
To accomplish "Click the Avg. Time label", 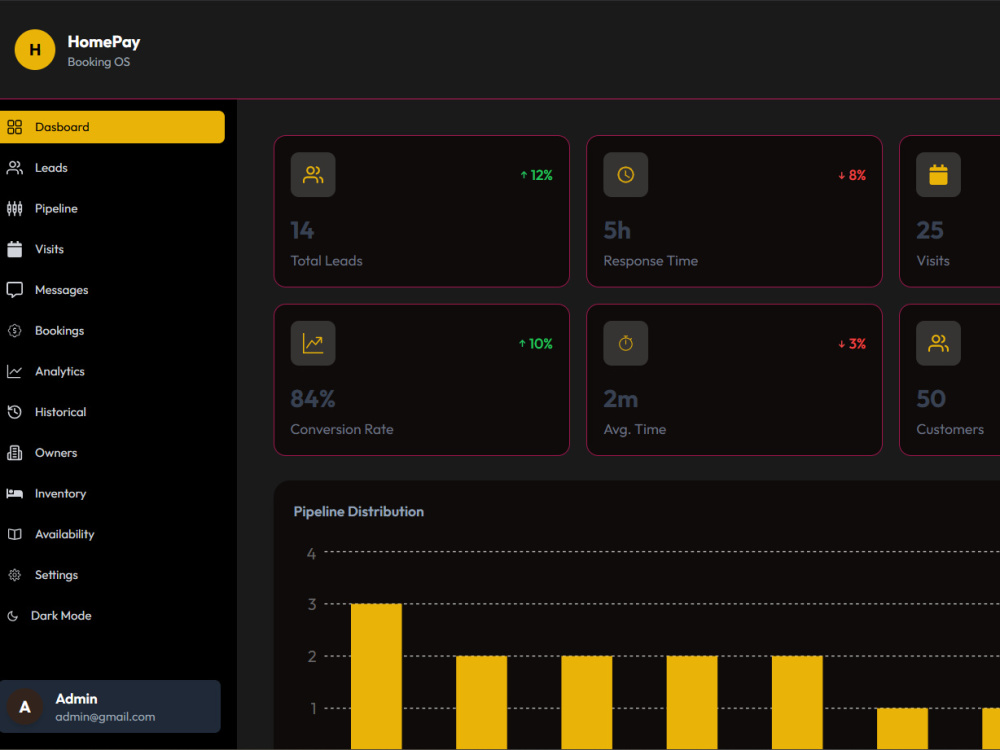I will [x=635, y=429].
